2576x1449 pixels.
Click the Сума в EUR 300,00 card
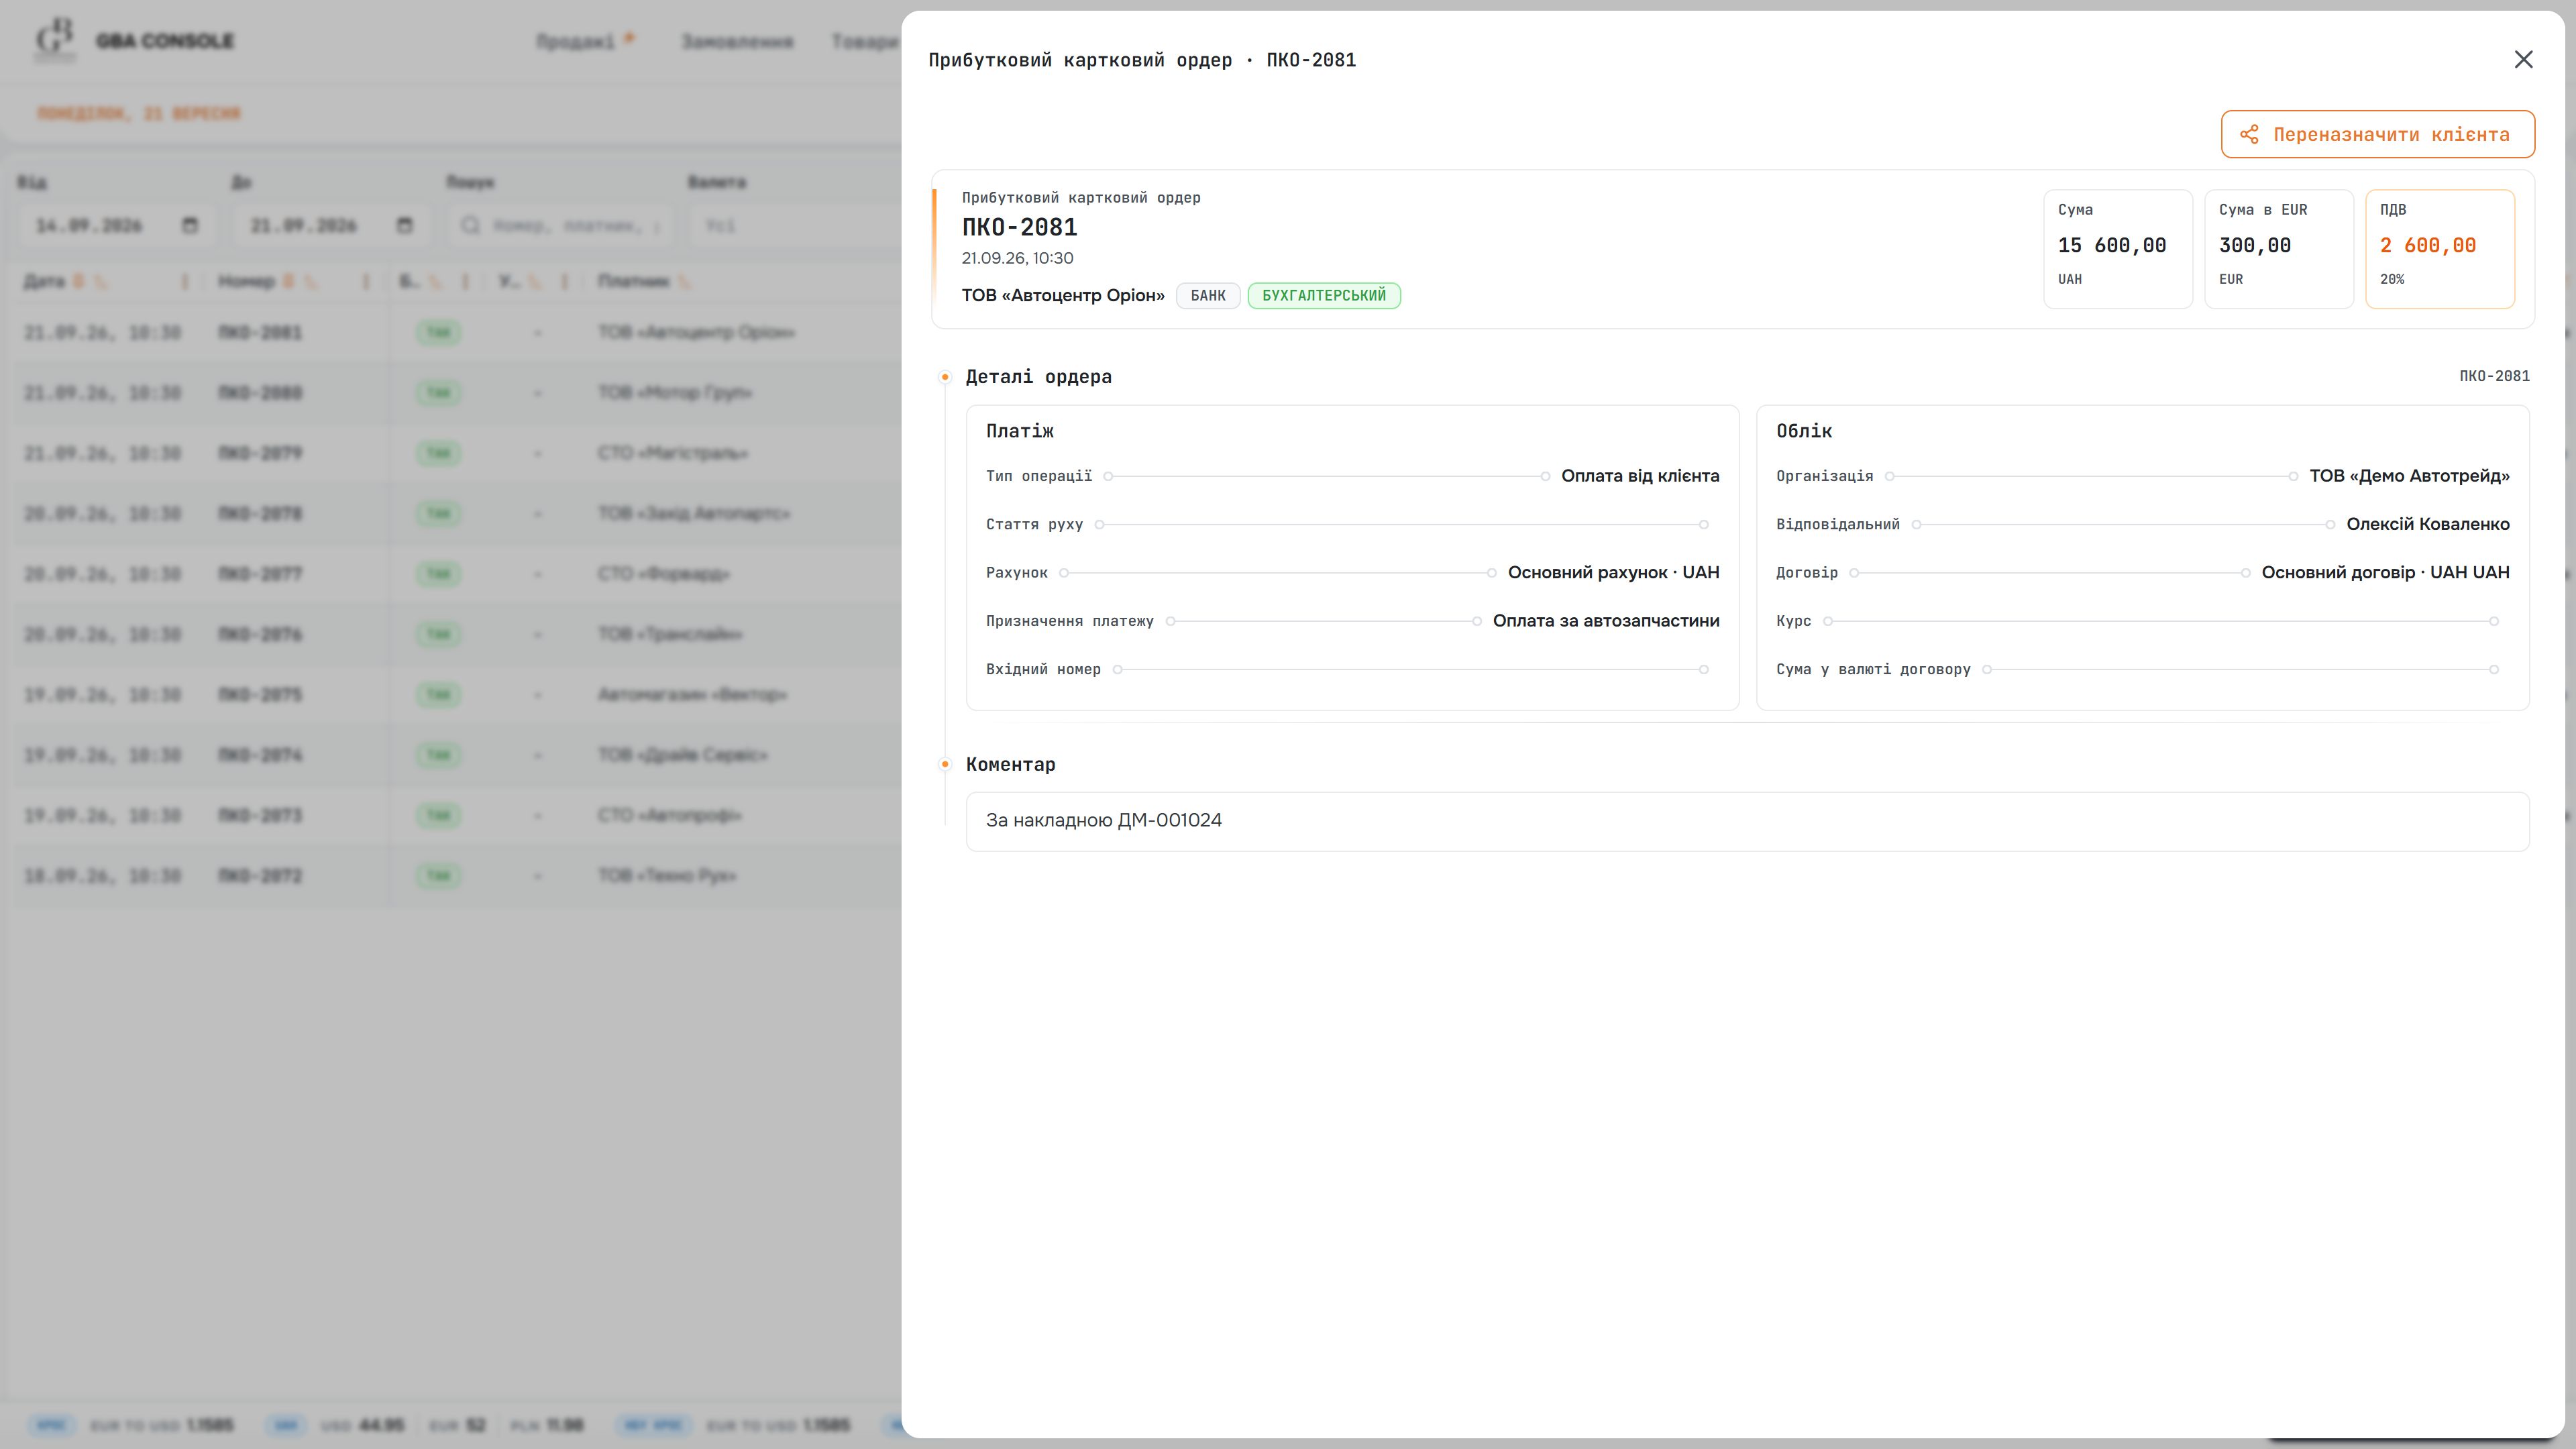(2279, 248)
